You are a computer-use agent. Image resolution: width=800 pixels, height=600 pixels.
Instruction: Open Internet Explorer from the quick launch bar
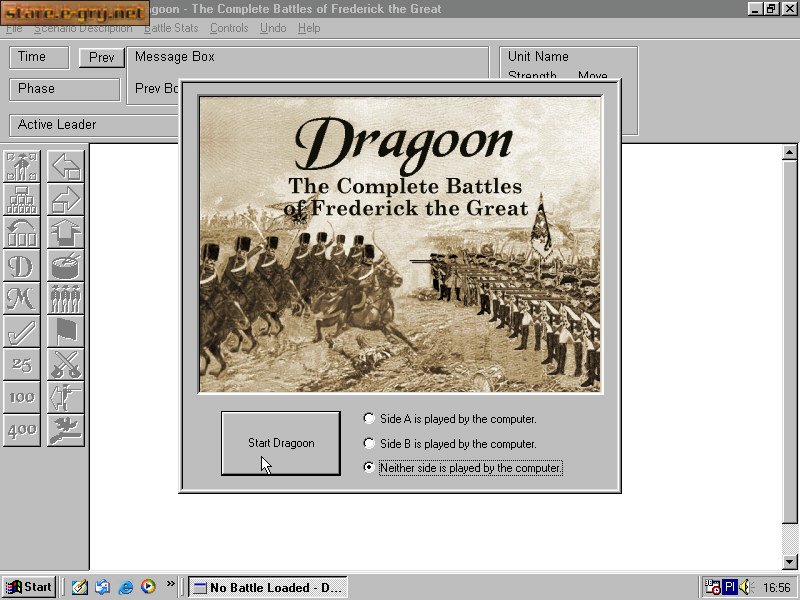click(x=125, y=587)
